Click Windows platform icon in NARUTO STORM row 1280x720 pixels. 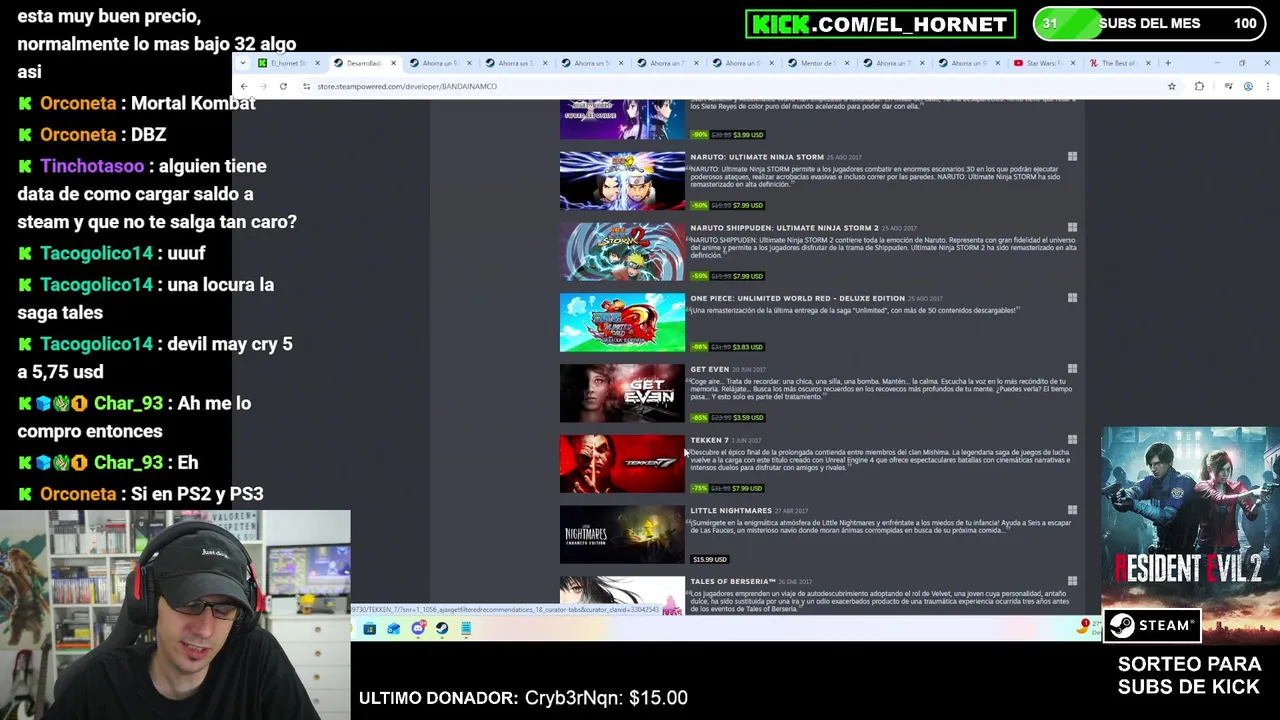1072,157
